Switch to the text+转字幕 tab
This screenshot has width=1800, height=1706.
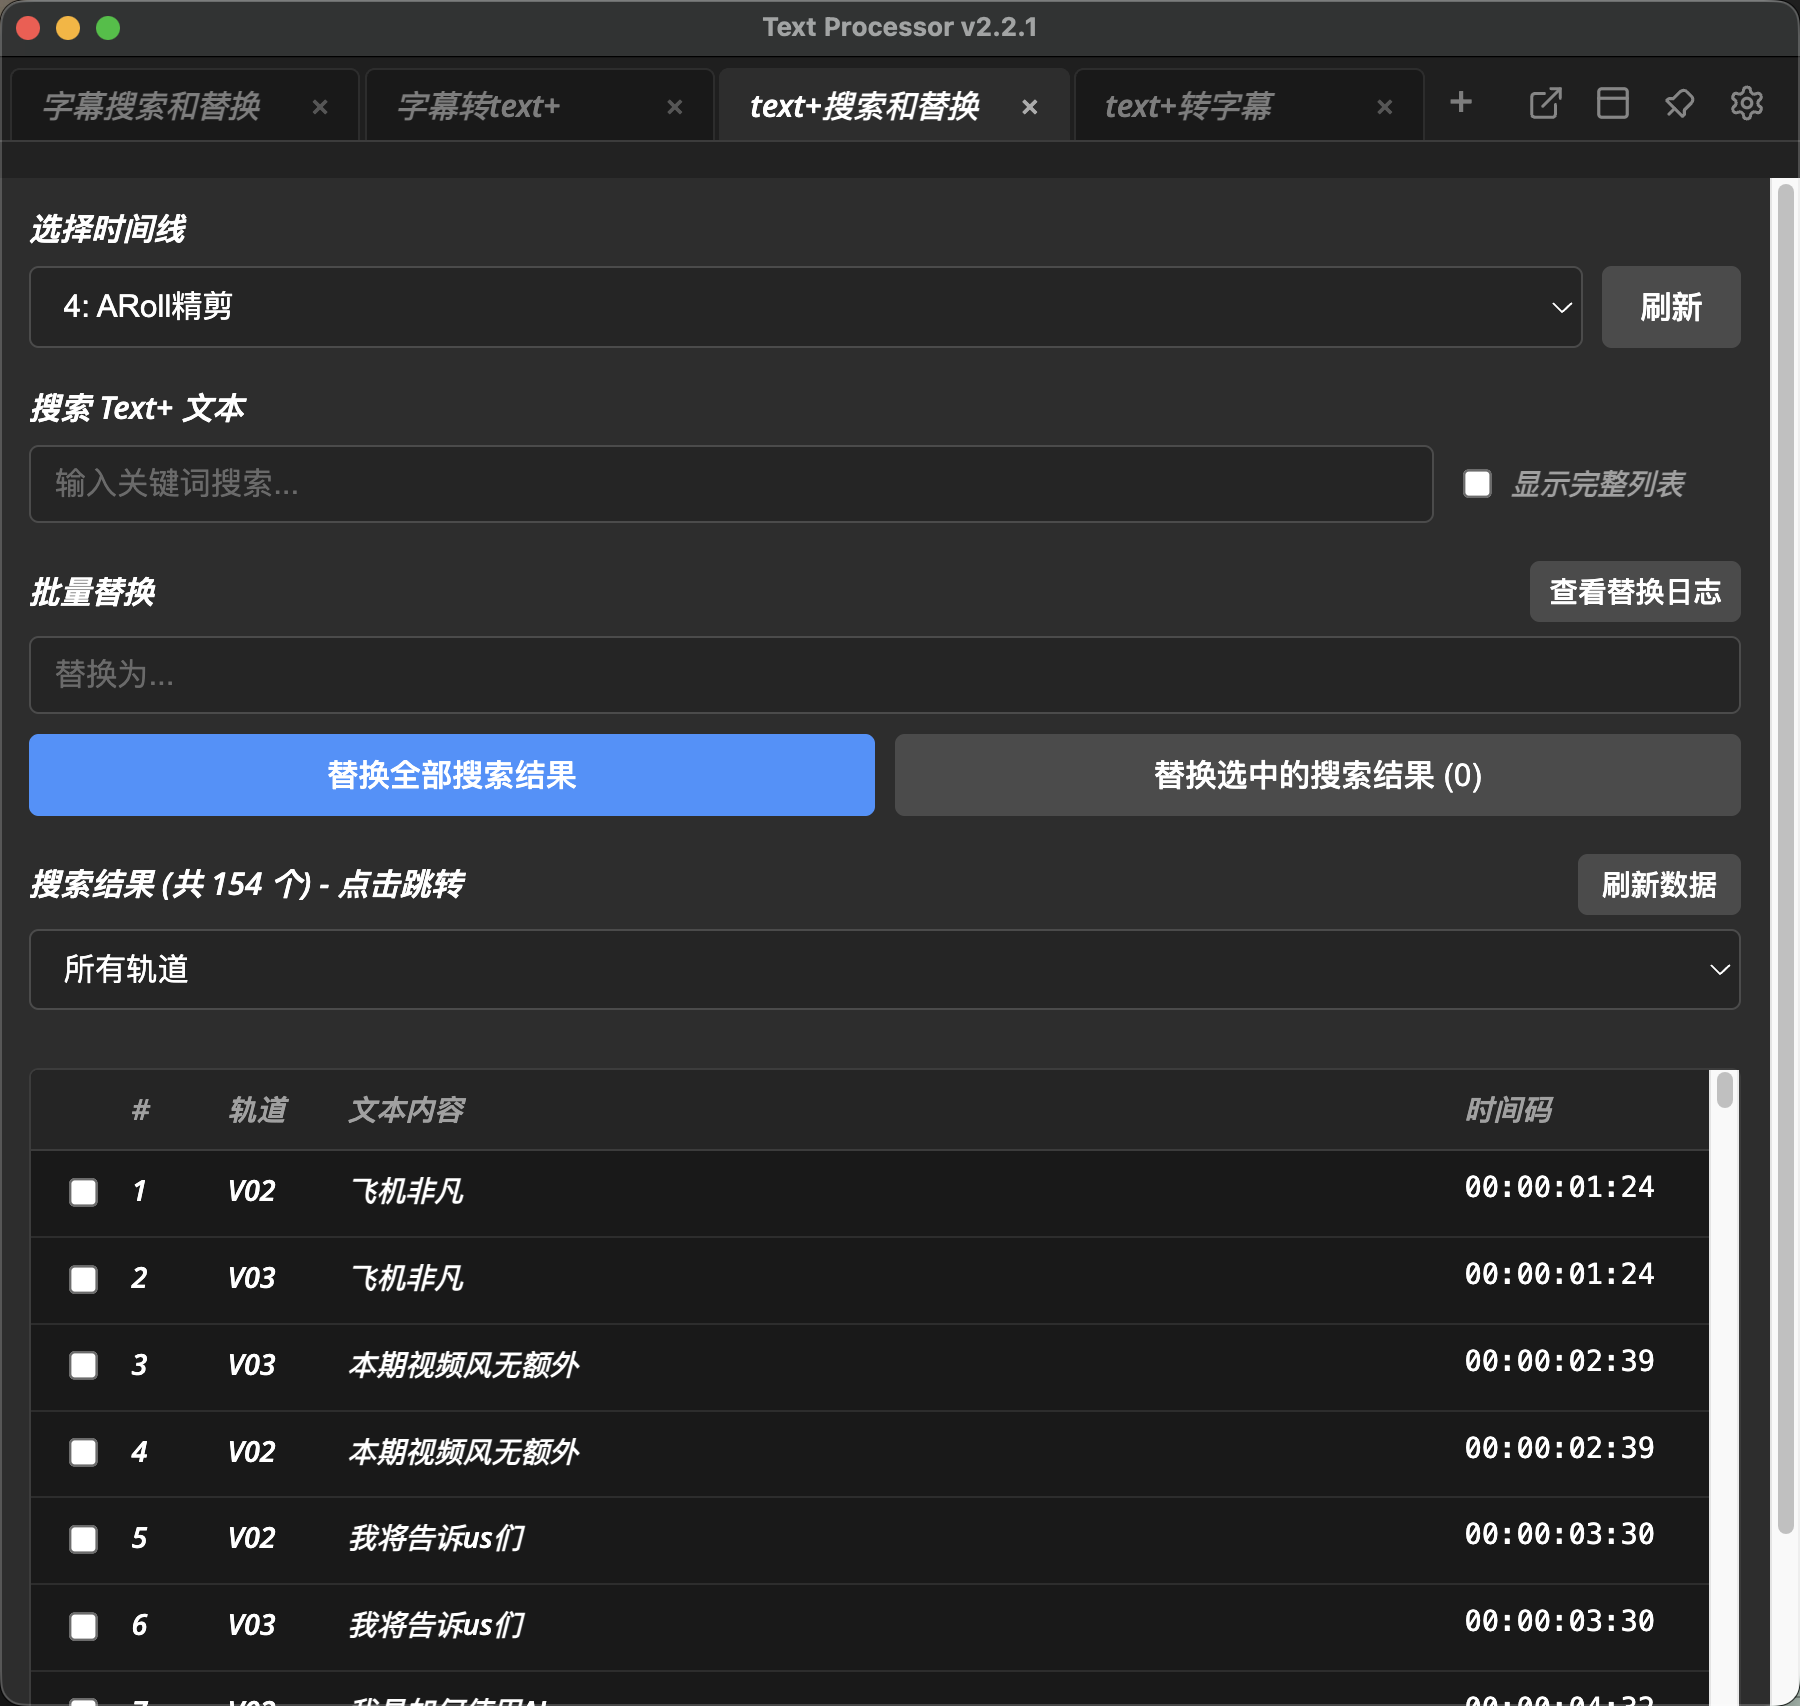point(1190,106)
